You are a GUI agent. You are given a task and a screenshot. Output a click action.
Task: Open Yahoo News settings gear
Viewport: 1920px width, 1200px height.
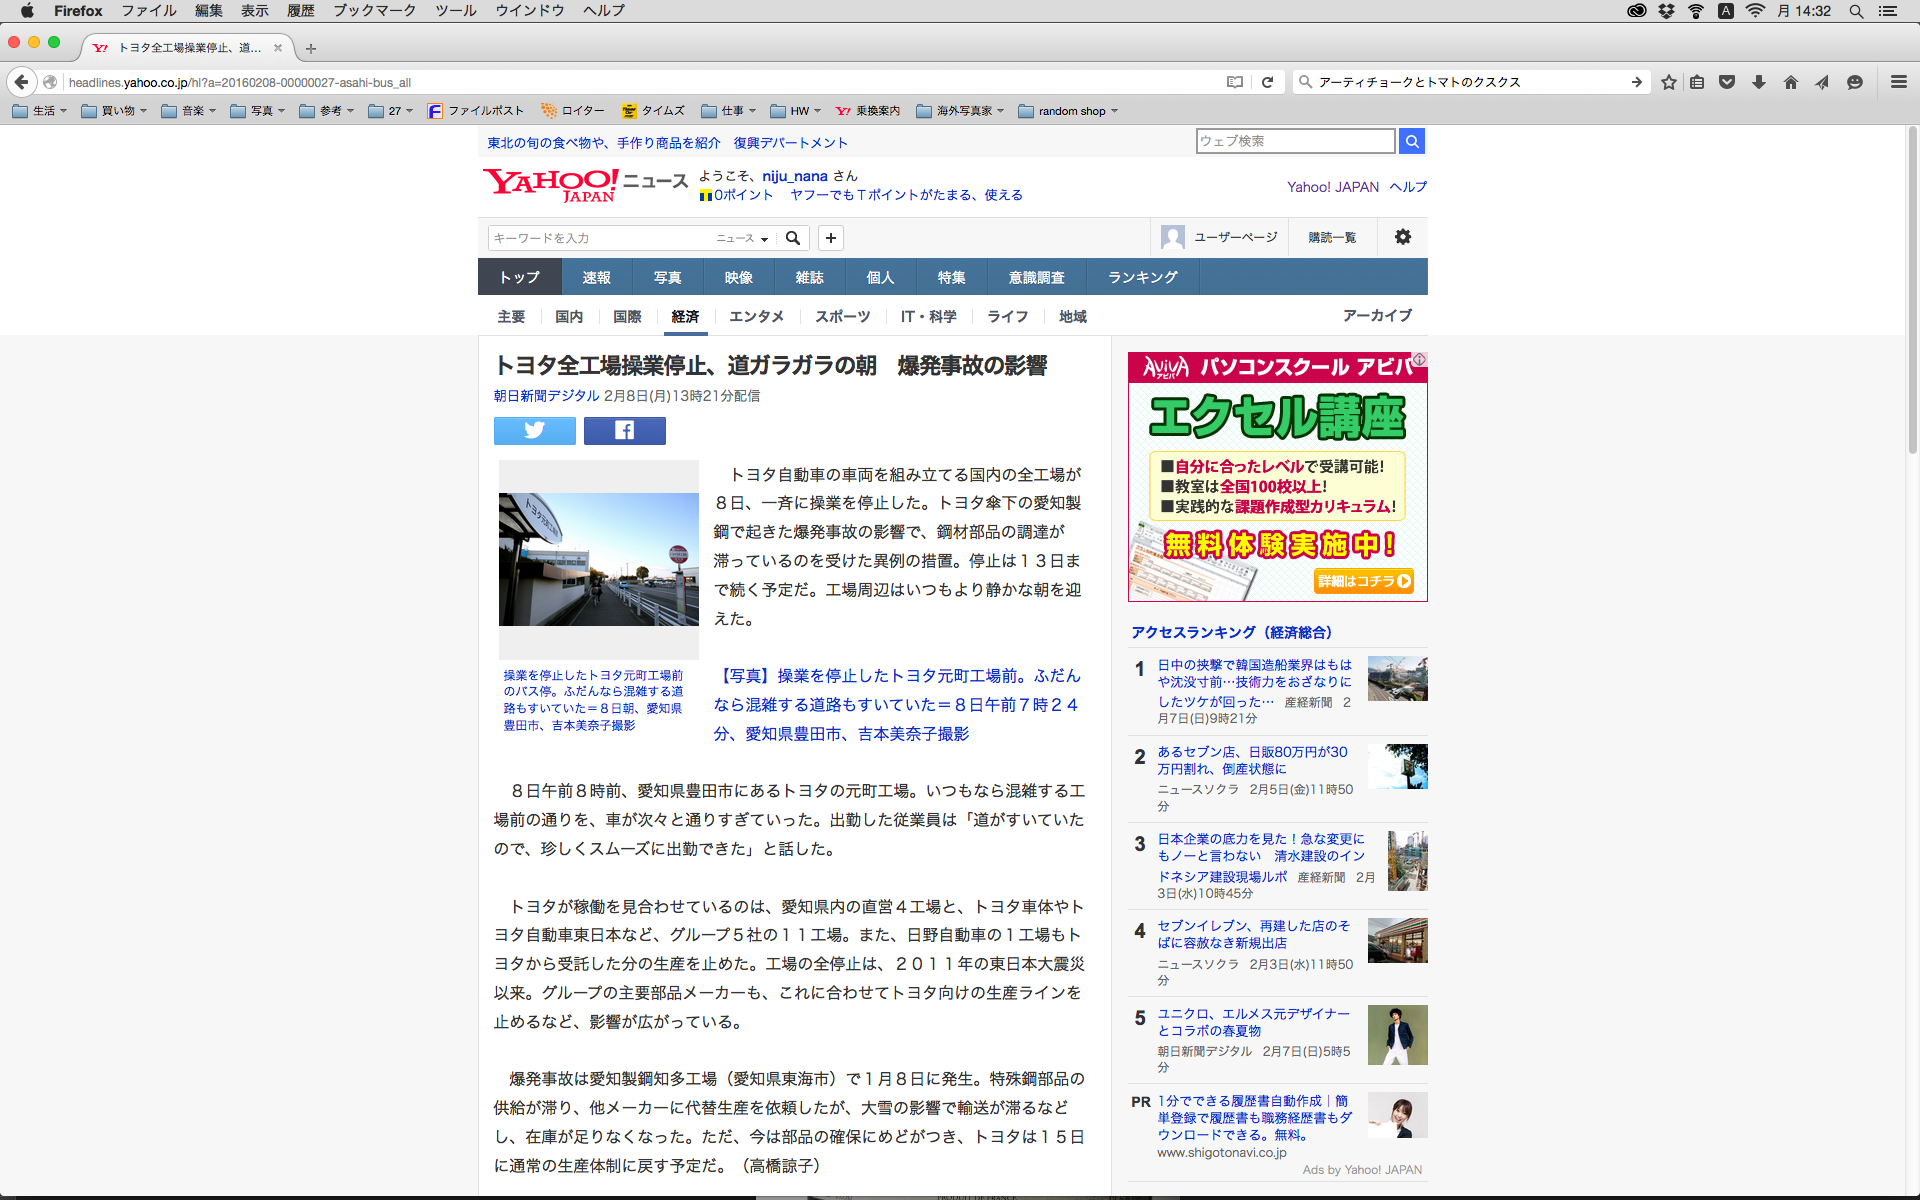1403,237
